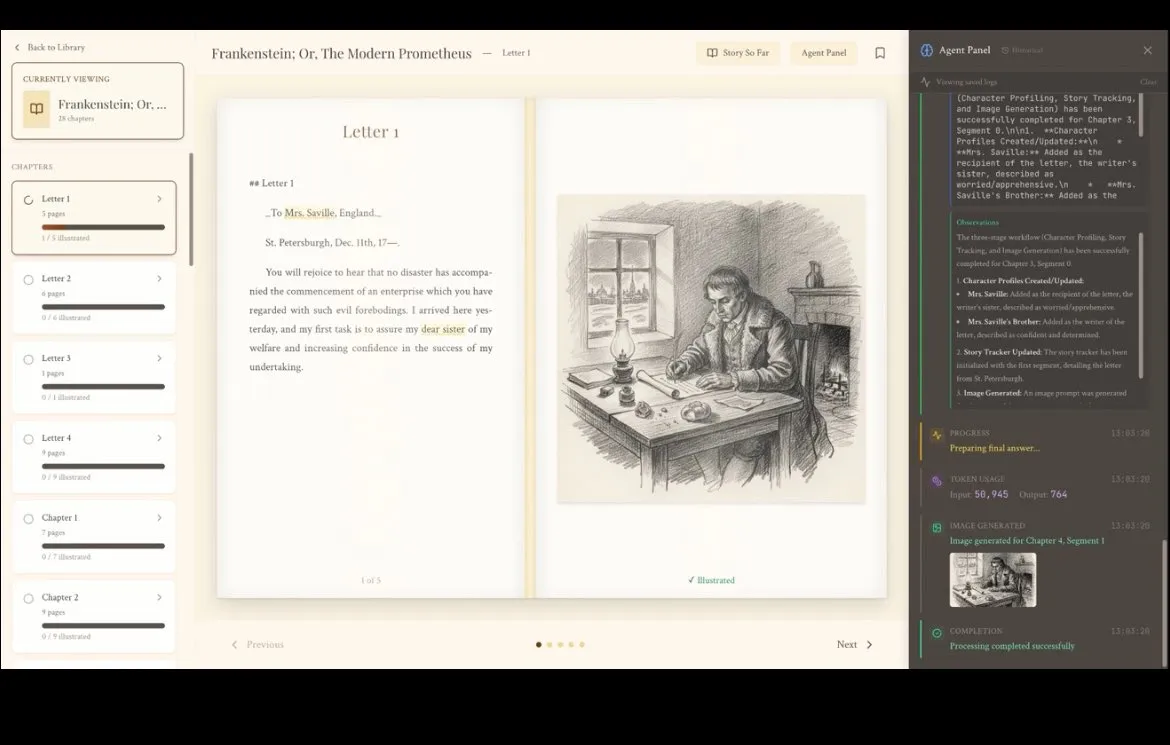Image resolution: width=1170 pixels, height=745 pixels.
Task: Click the Back to Library arrow icon
Action: 17,48
